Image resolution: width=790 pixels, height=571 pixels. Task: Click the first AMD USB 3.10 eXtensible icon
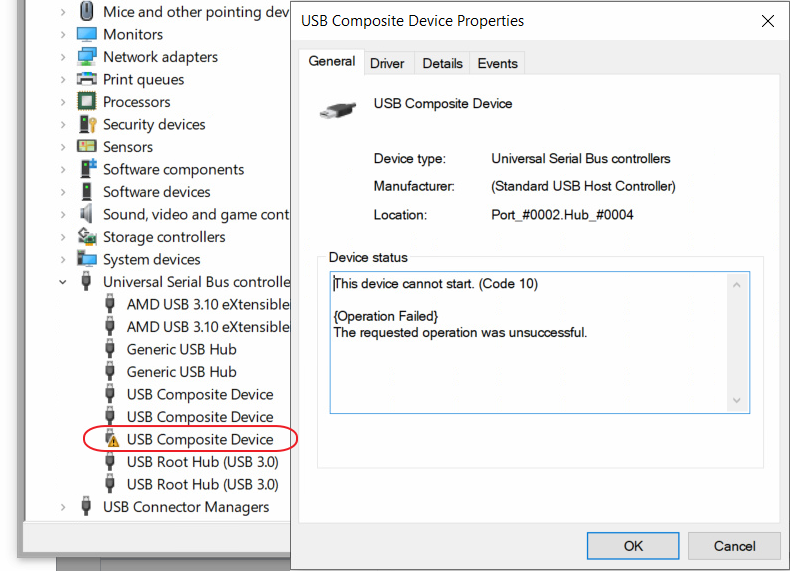tap(110, 304)
